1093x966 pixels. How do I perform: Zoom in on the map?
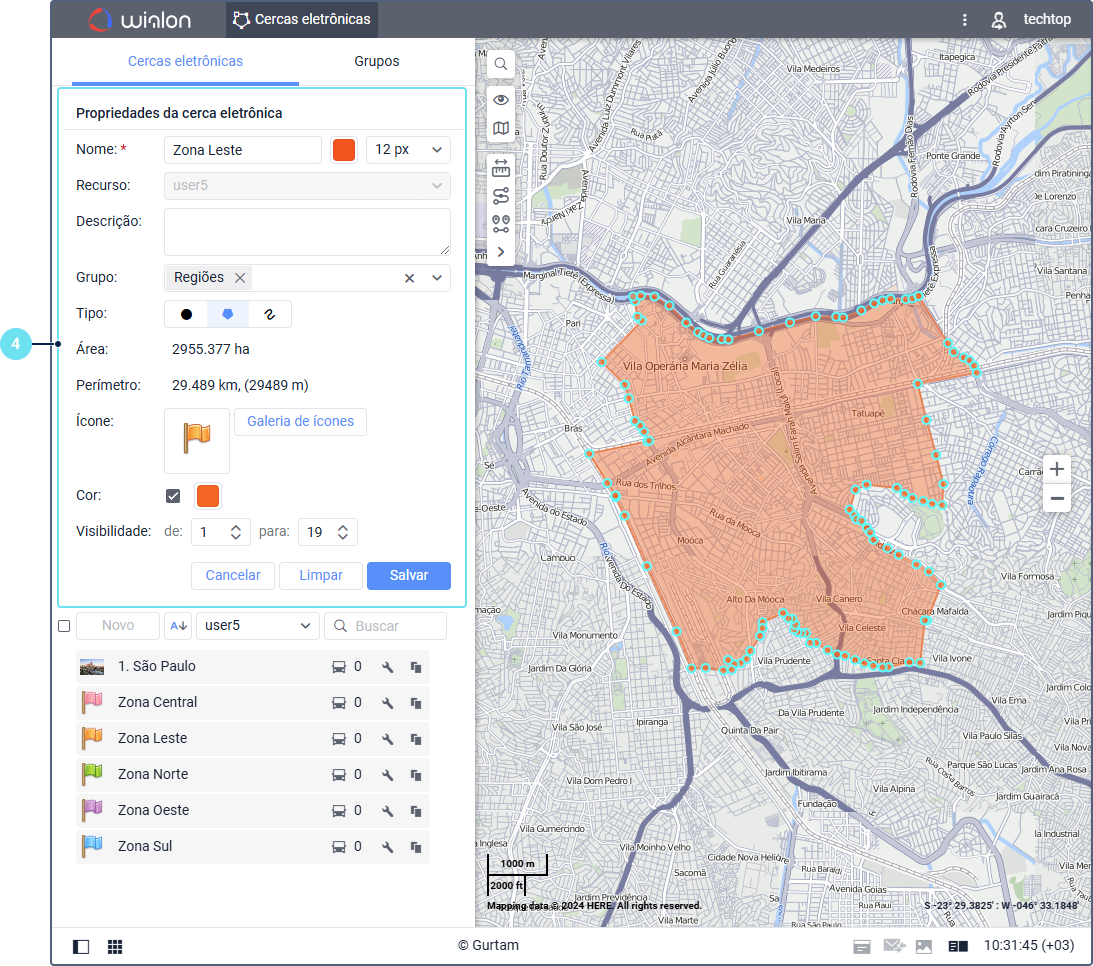click(1057, 469)
